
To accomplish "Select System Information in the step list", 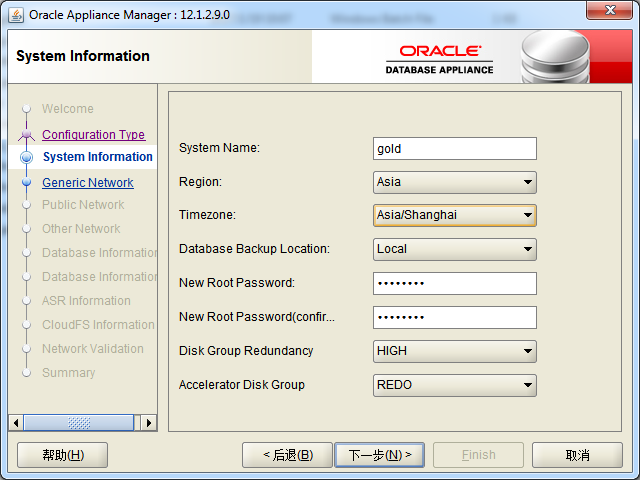I will pyautogui.click(x=98, y=157).
